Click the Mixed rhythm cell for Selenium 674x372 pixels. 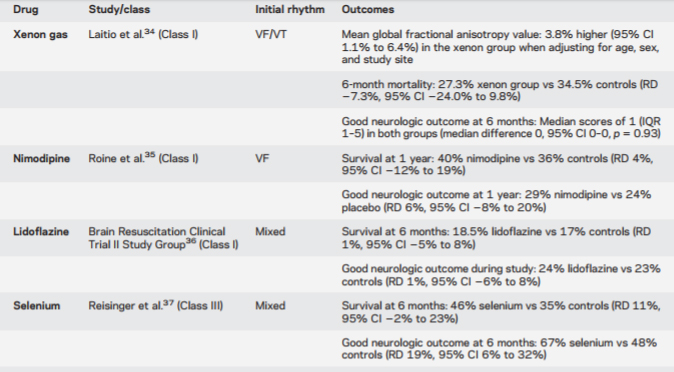pos(270,306)
